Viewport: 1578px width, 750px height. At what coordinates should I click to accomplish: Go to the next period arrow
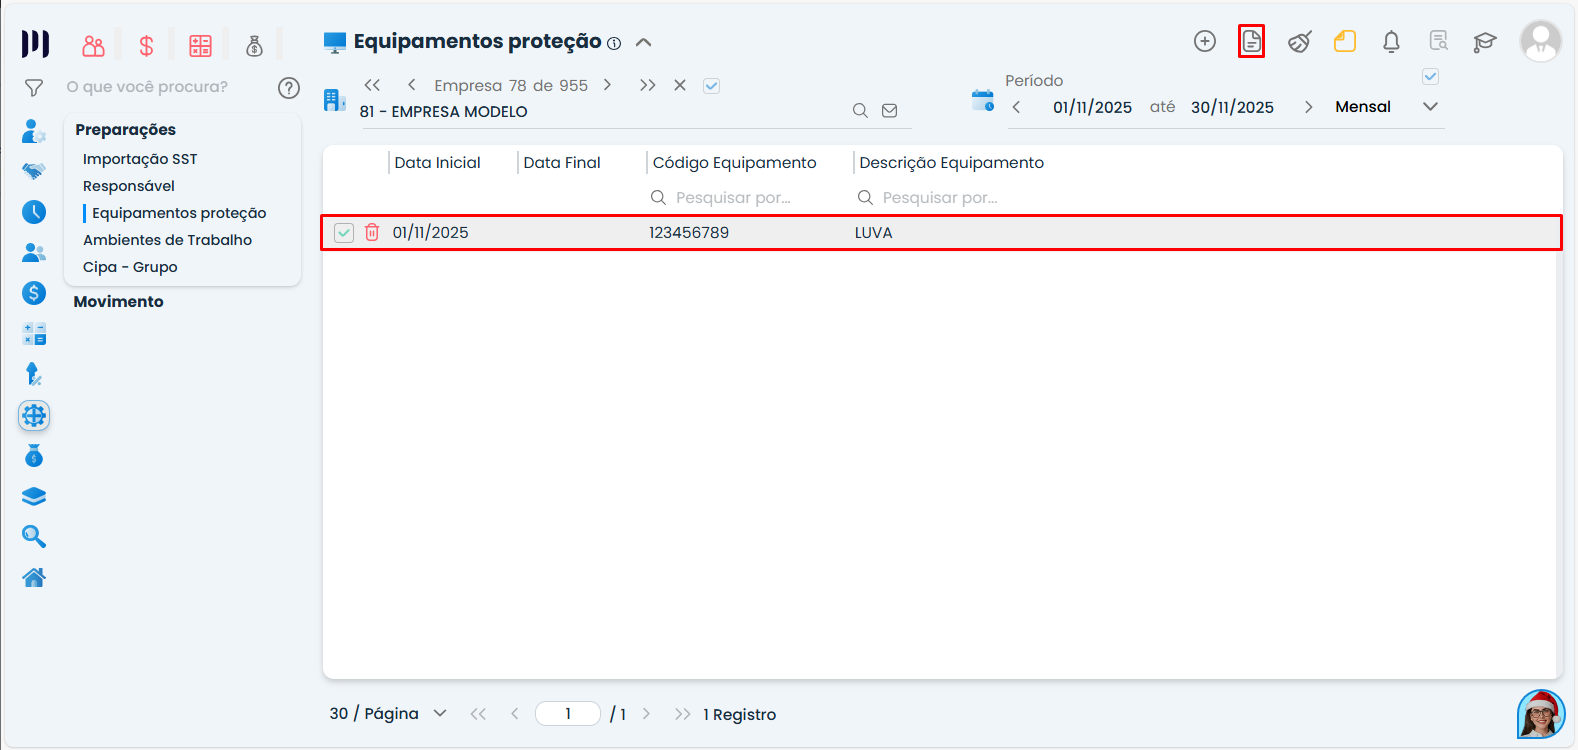(x=1308, y=107)
